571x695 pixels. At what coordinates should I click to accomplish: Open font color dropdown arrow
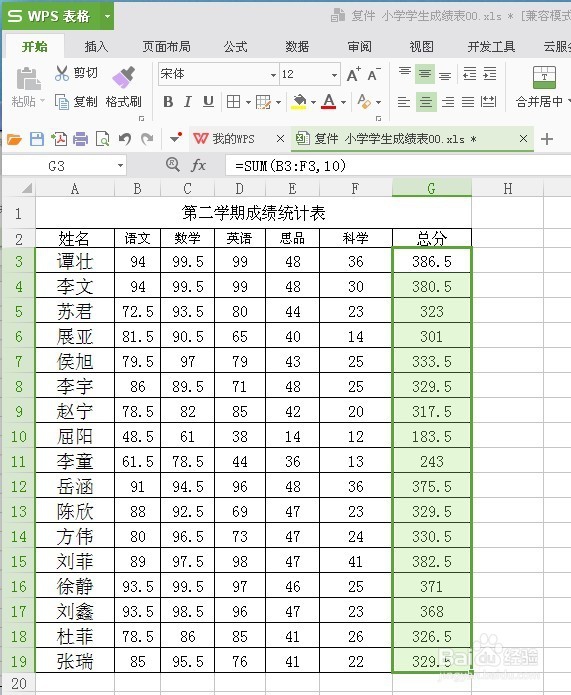(x=343, y=102)
